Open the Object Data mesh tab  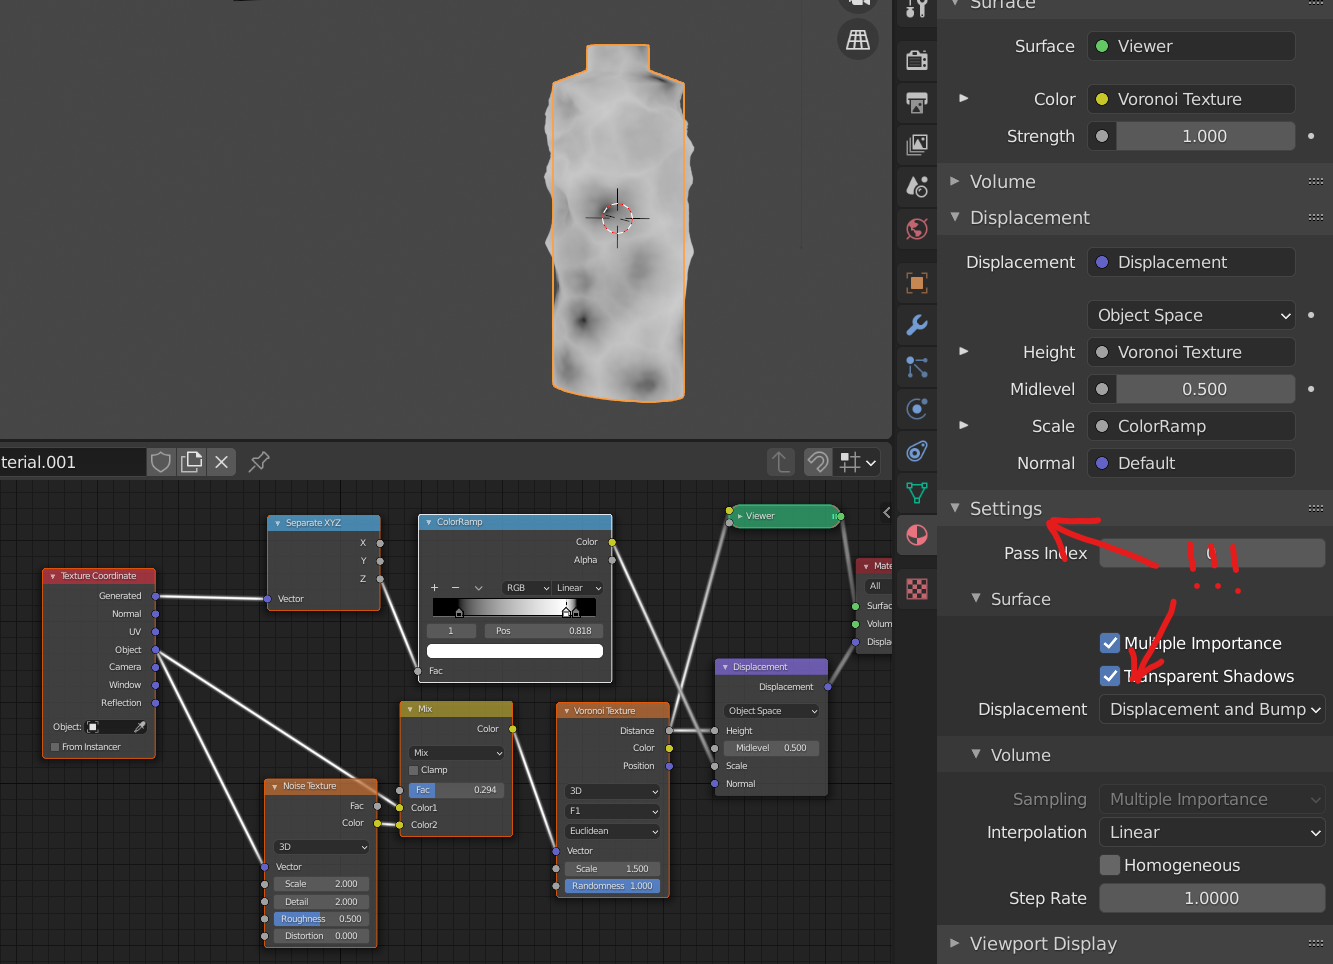pyautogui.click(x=916, y=492)
